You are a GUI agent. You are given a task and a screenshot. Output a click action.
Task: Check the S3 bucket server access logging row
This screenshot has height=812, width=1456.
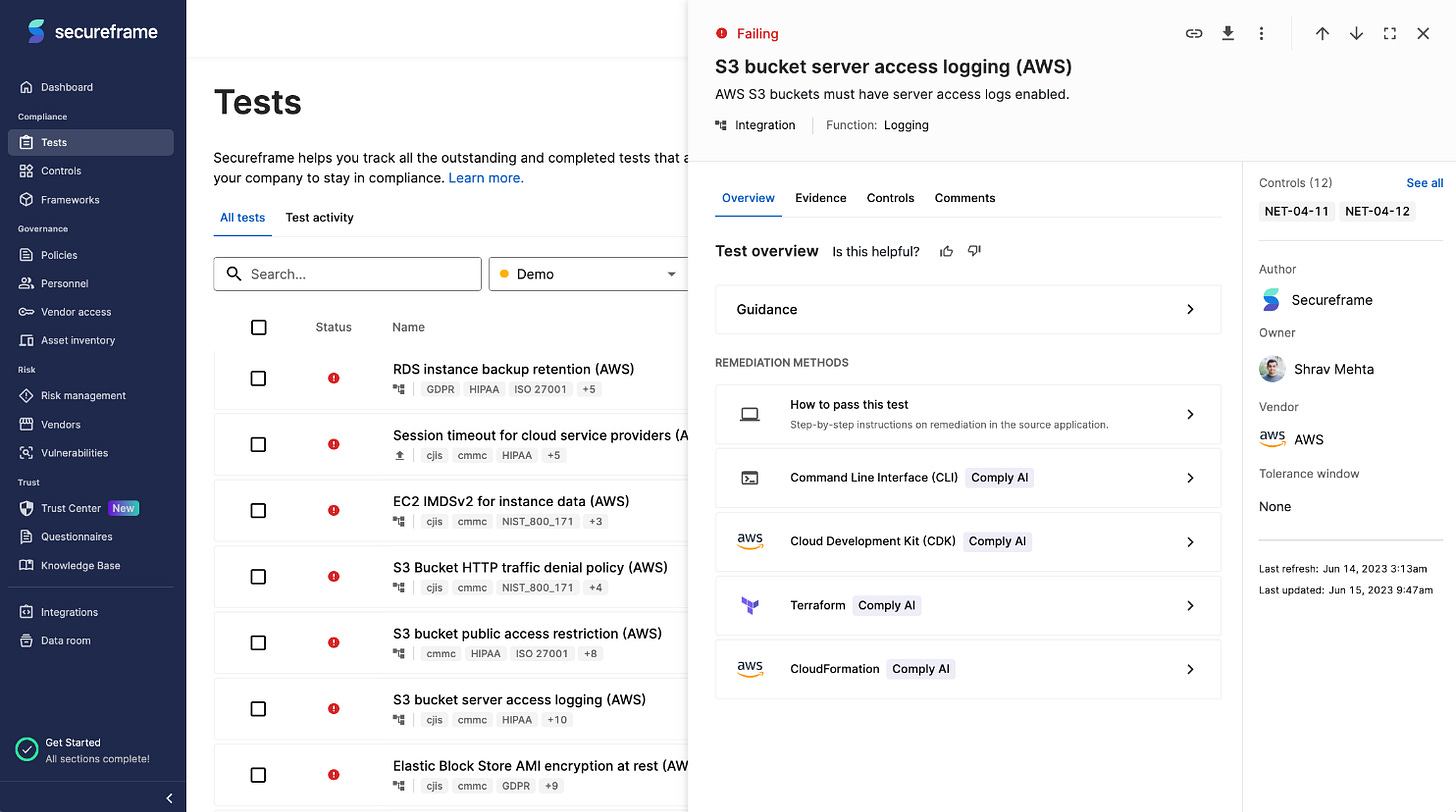pos(258,708)
